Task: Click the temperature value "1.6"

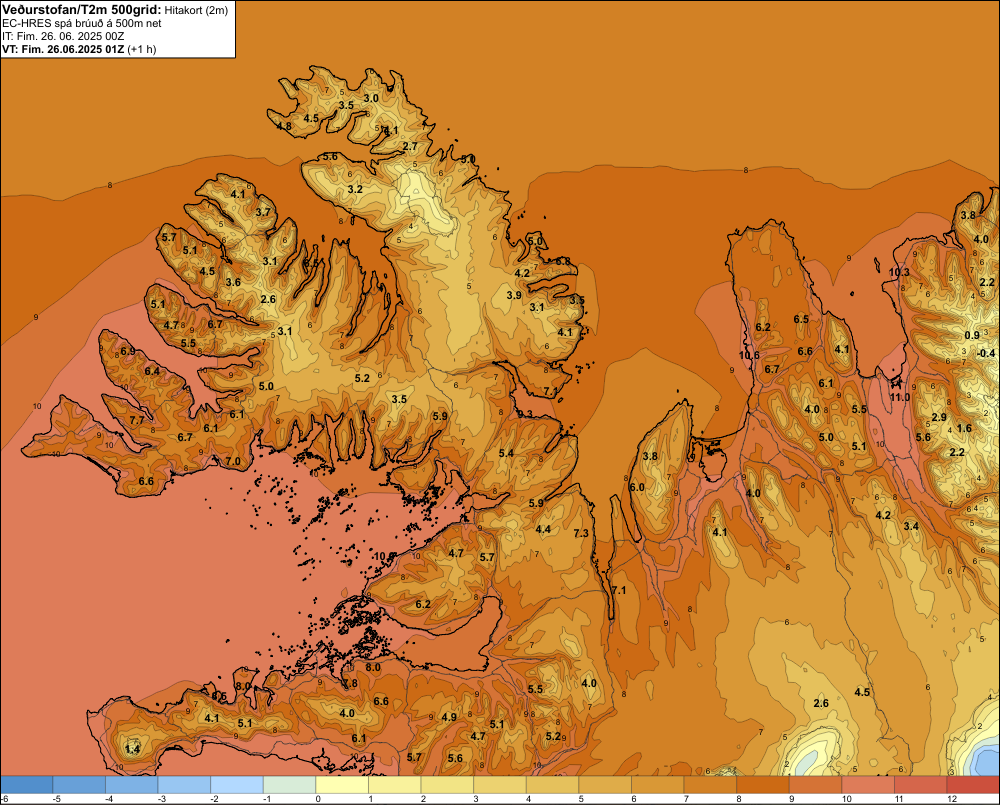Action: point(964,429)
